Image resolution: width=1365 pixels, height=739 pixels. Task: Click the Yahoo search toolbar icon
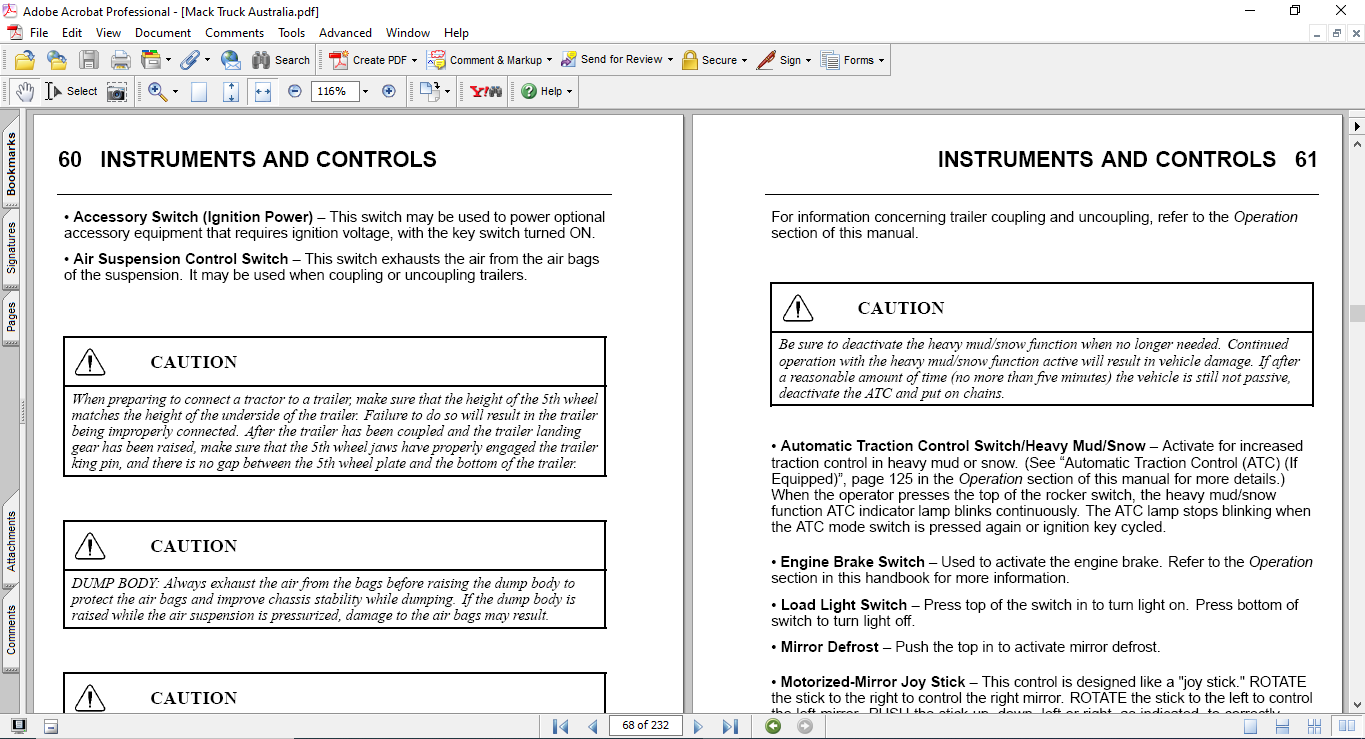click(x=486, y=91)
